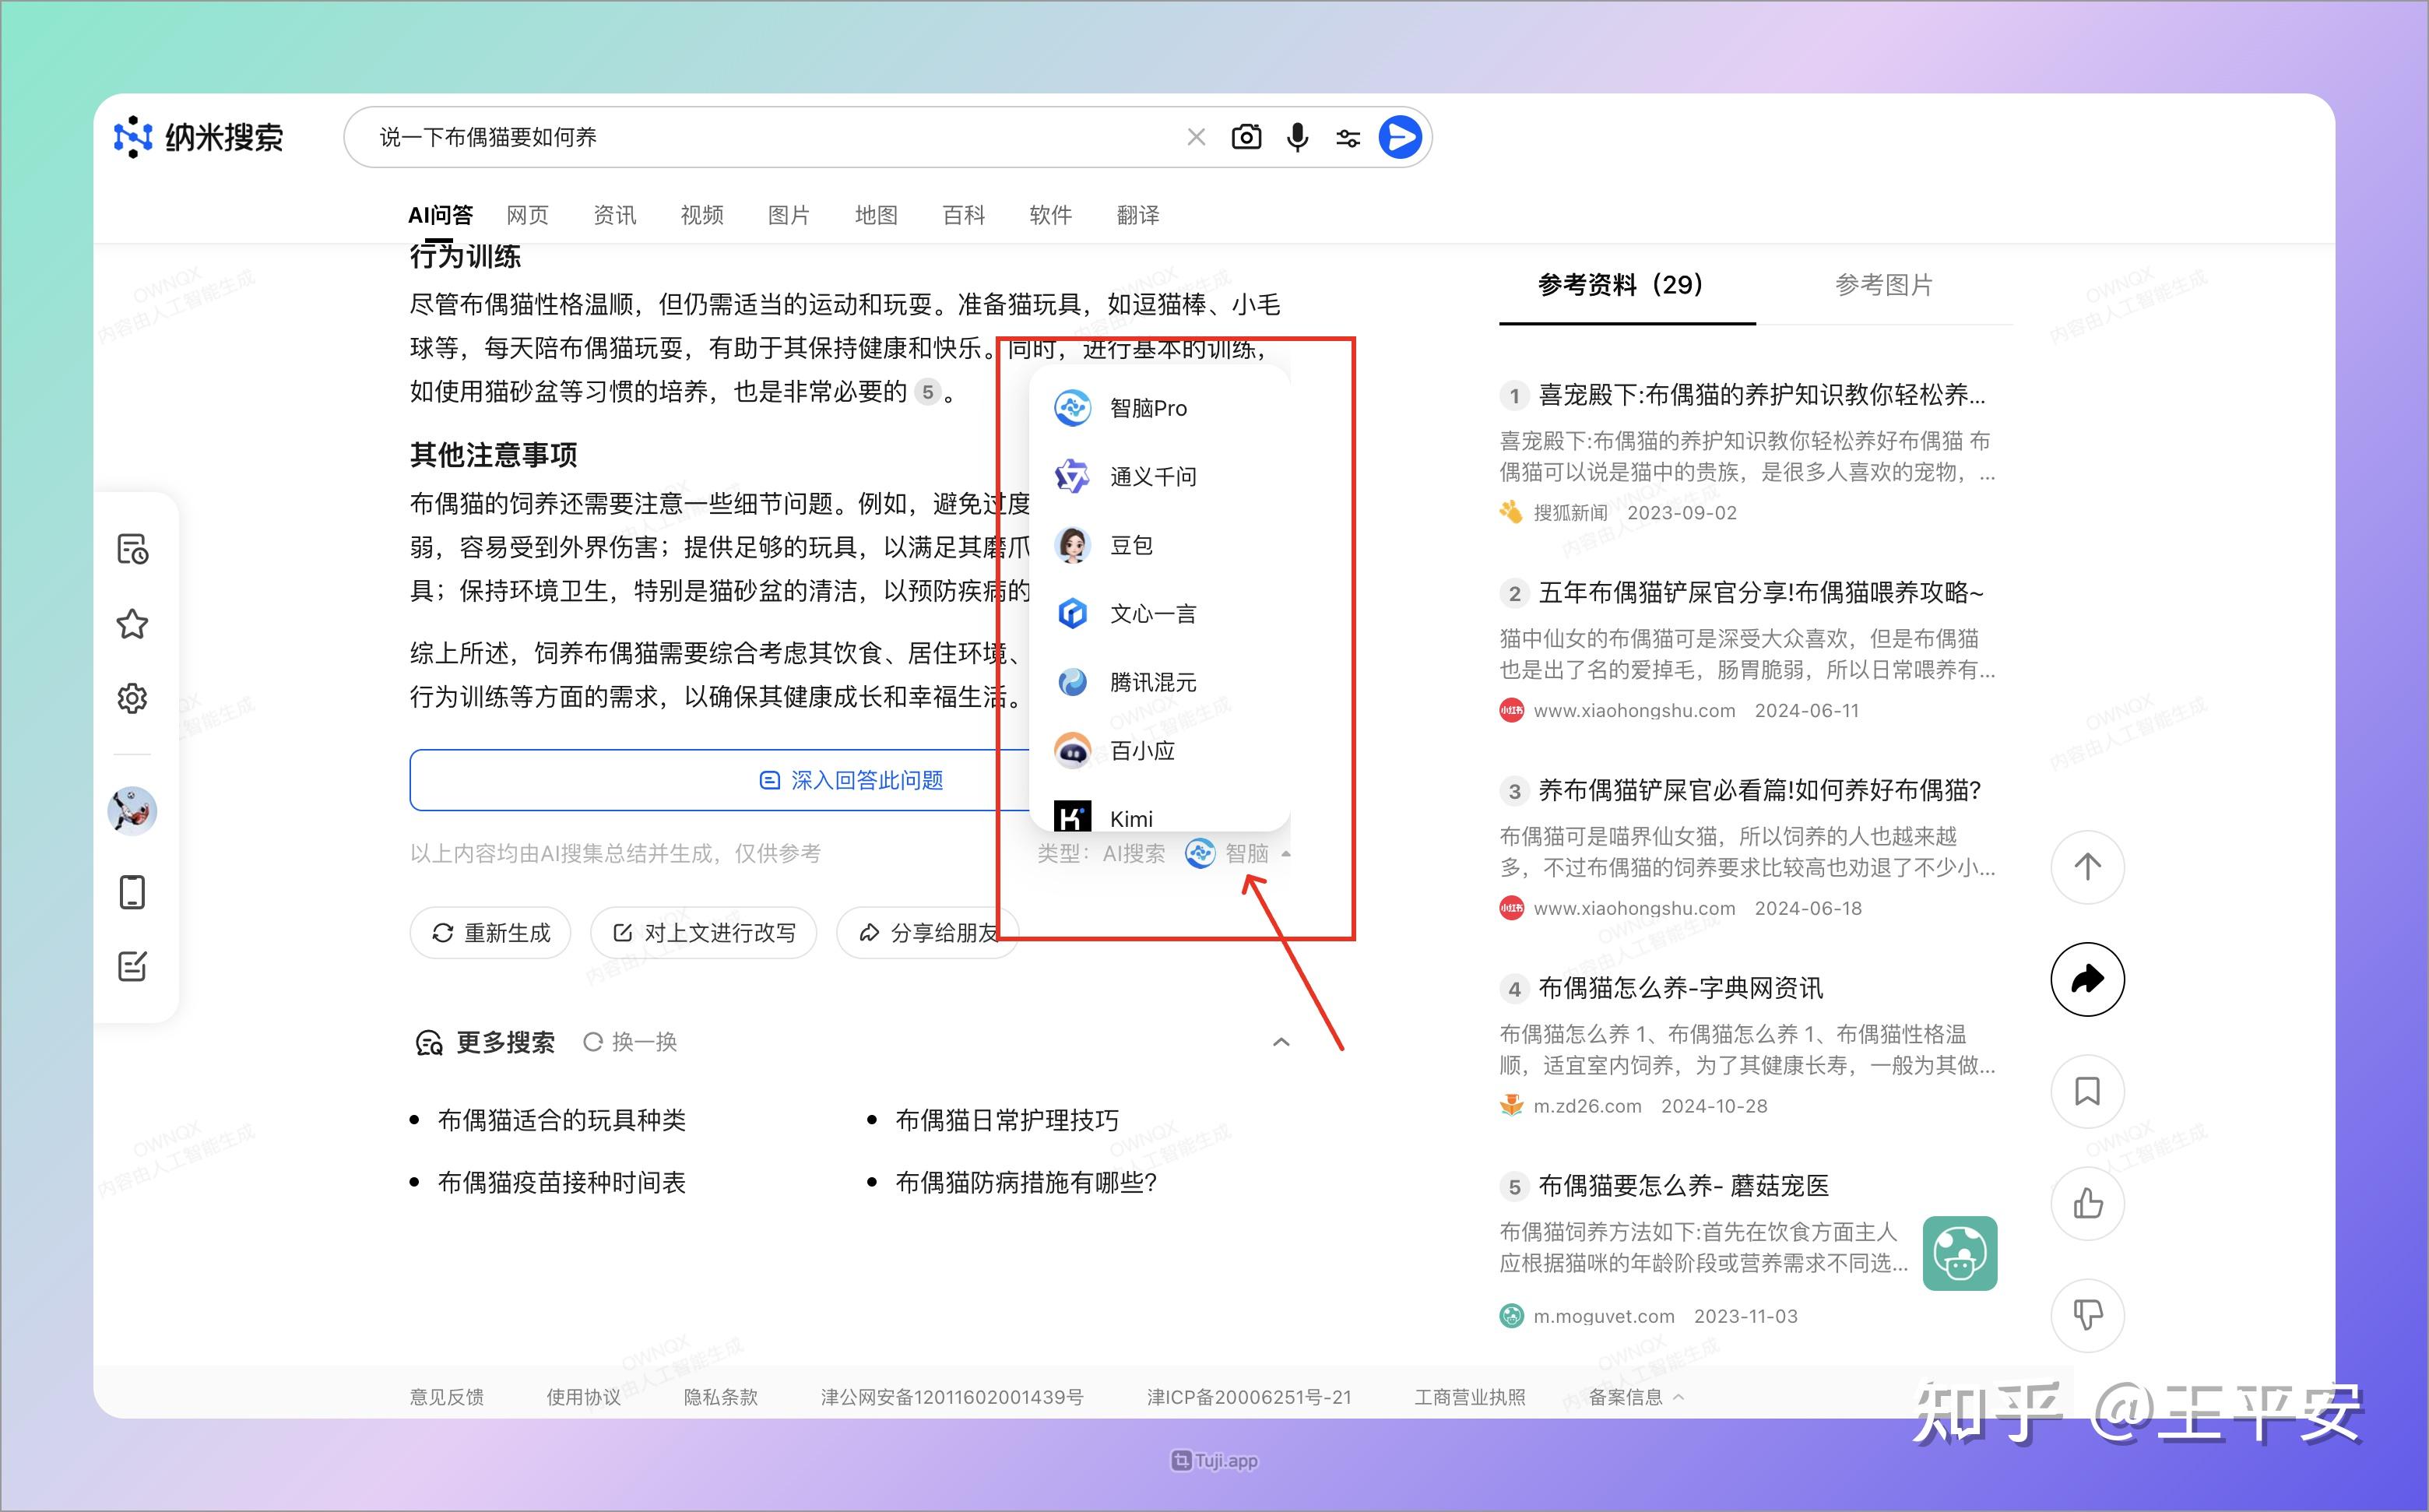This screenshot has width=2429, height=1512.
Task: Switch to the 视频 tab
Action: tap(702, 215)
